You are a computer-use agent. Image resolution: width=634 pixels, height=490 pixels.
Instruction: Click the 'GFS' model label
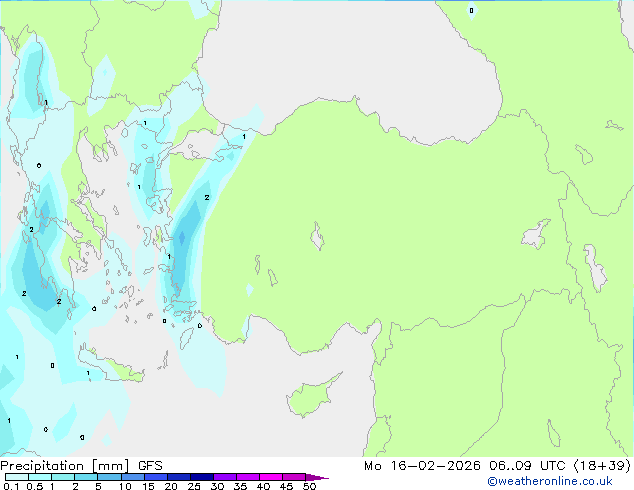(150, 466)
